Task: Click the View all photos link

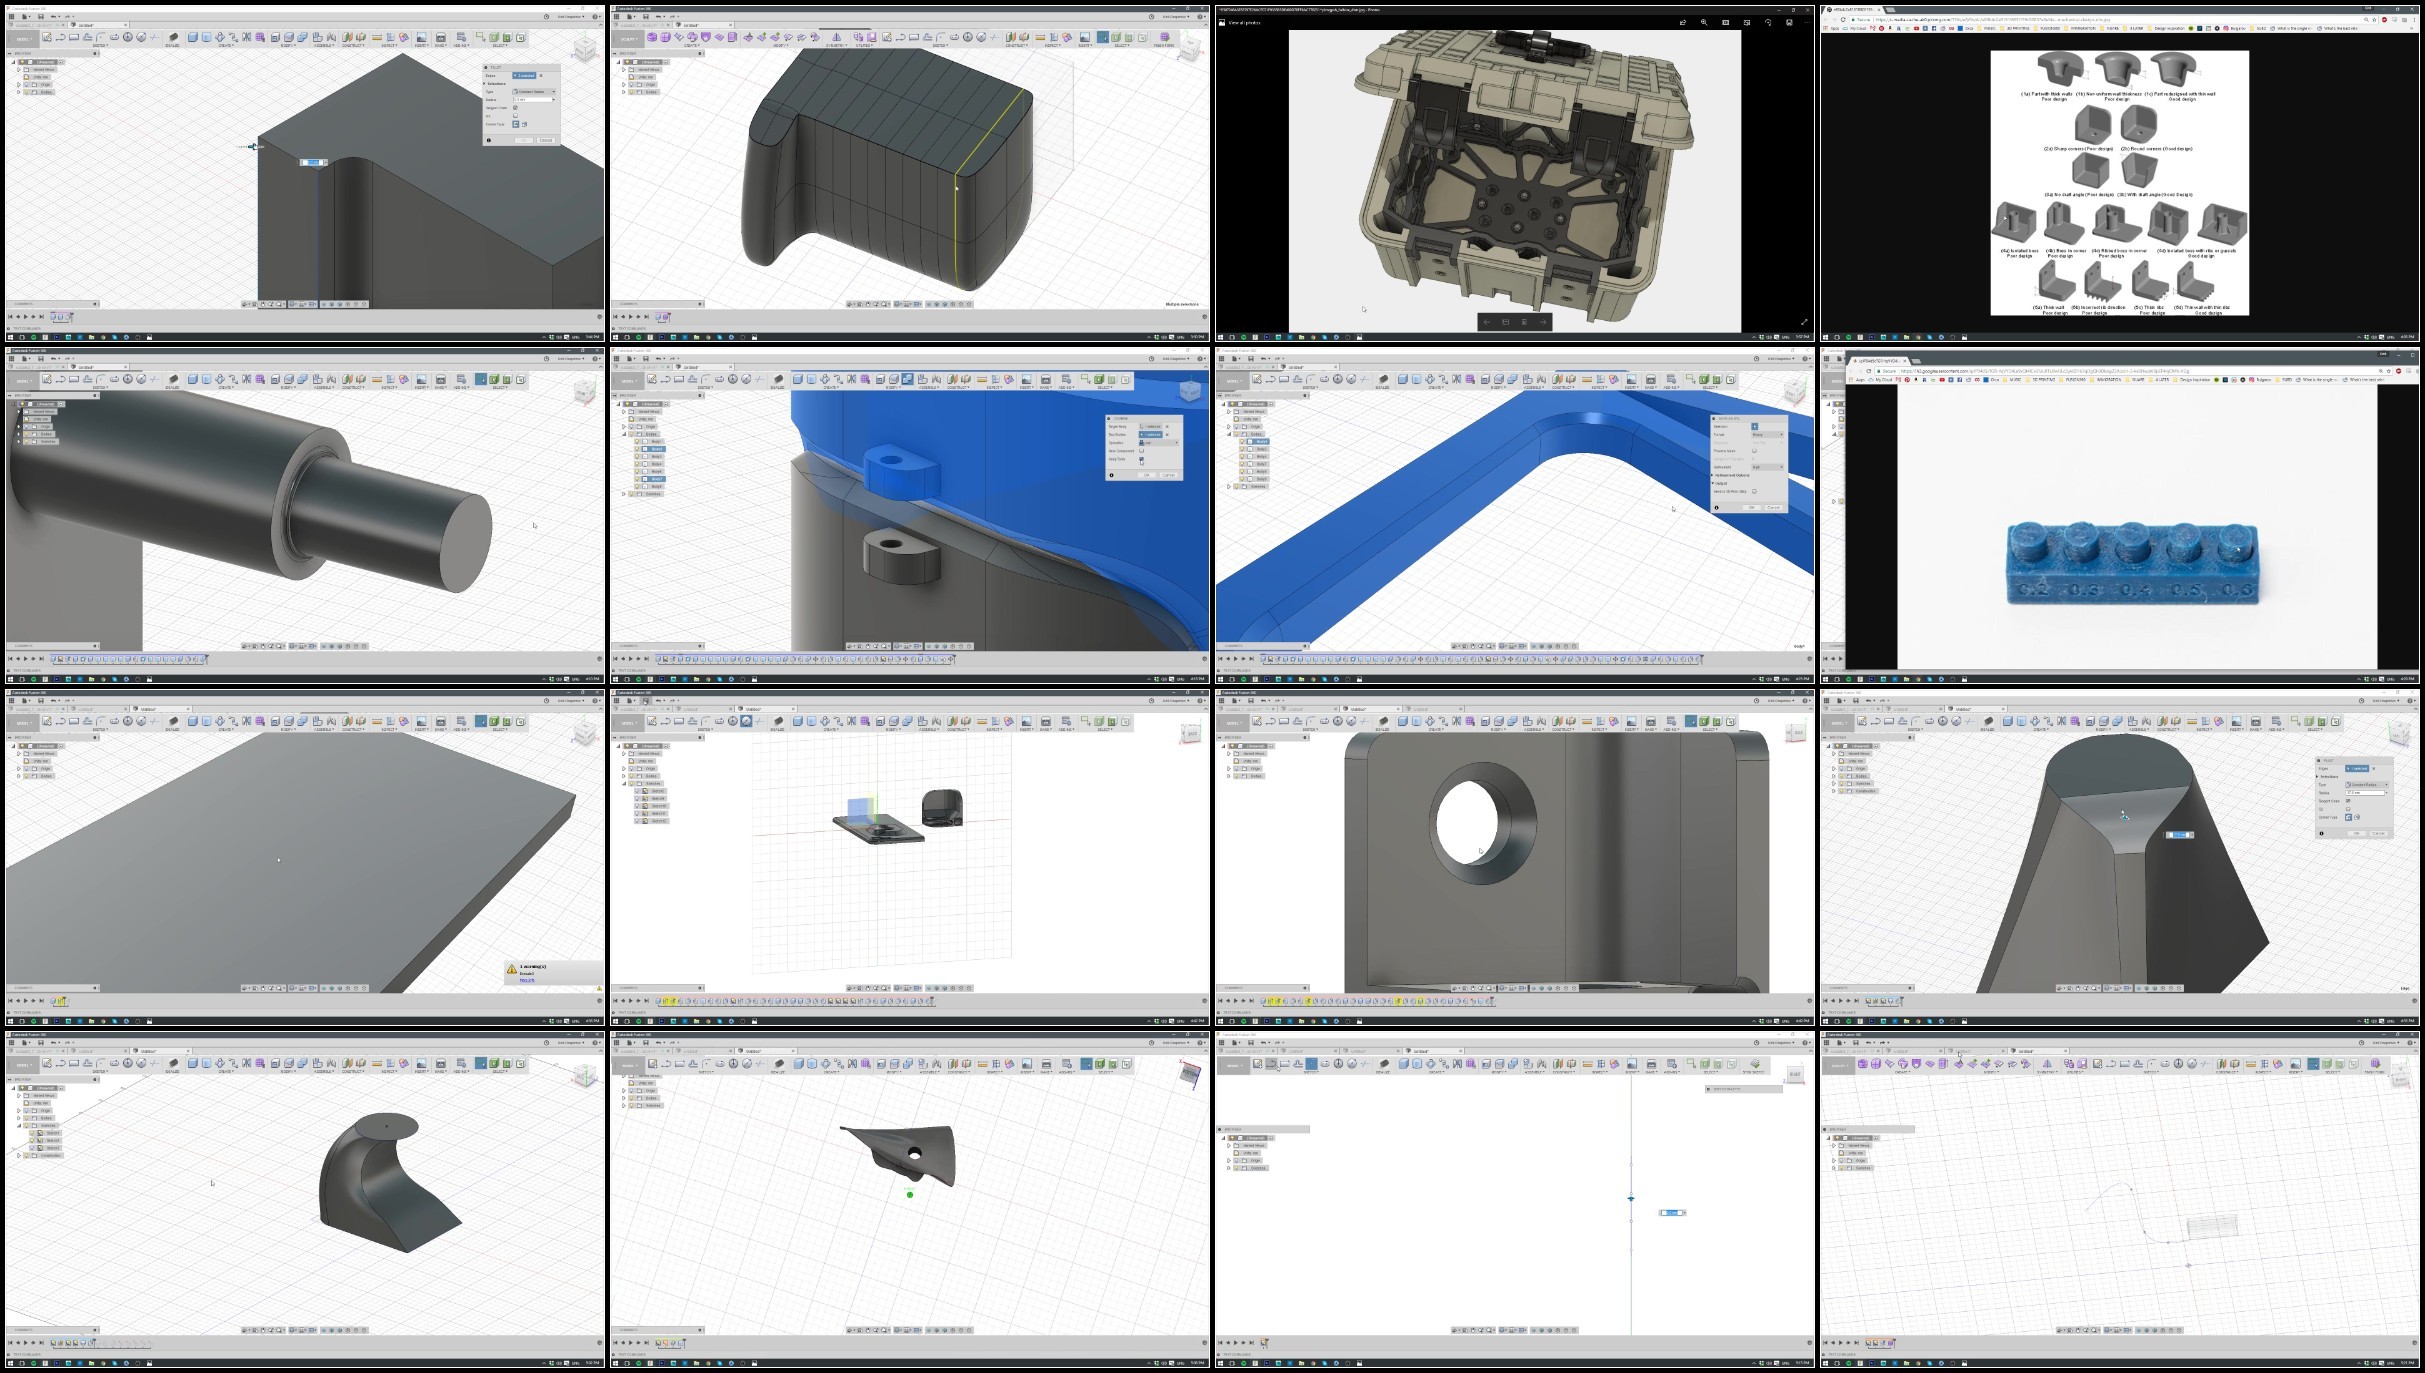Action: [x=1244, y=22]
